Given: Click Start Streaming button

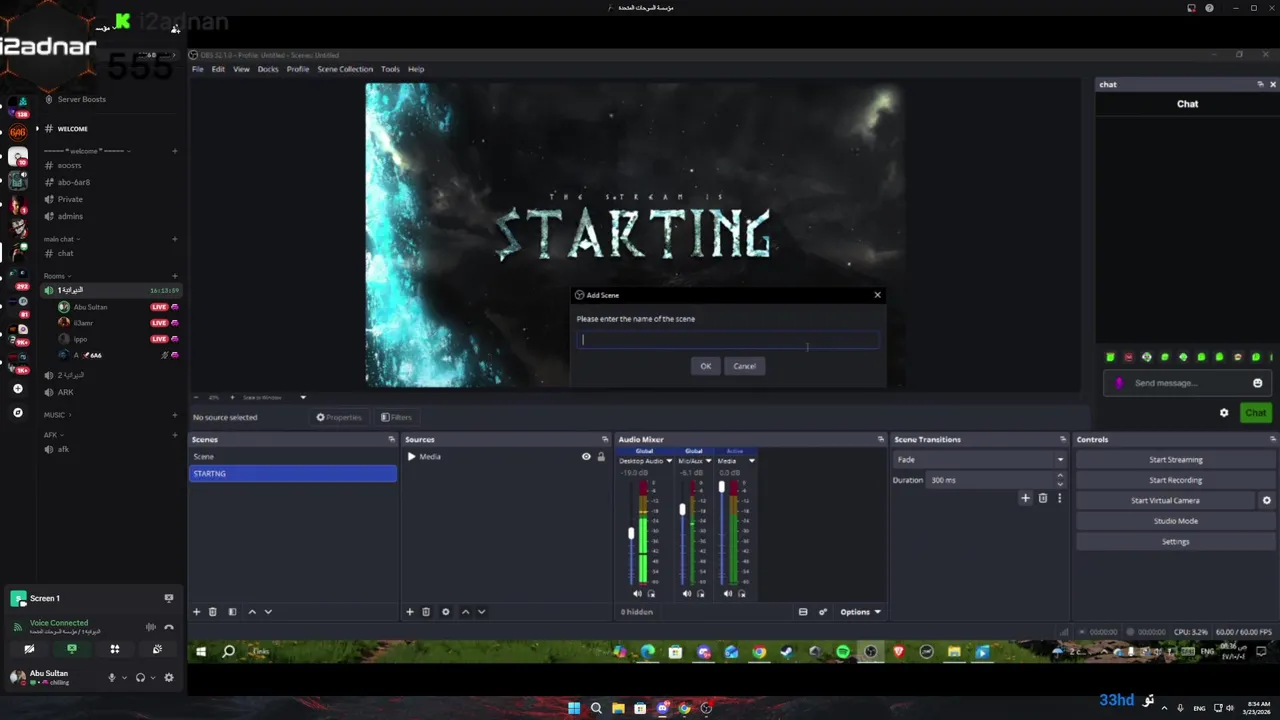Looking at the screenshot, I should tap(1176, 460).
